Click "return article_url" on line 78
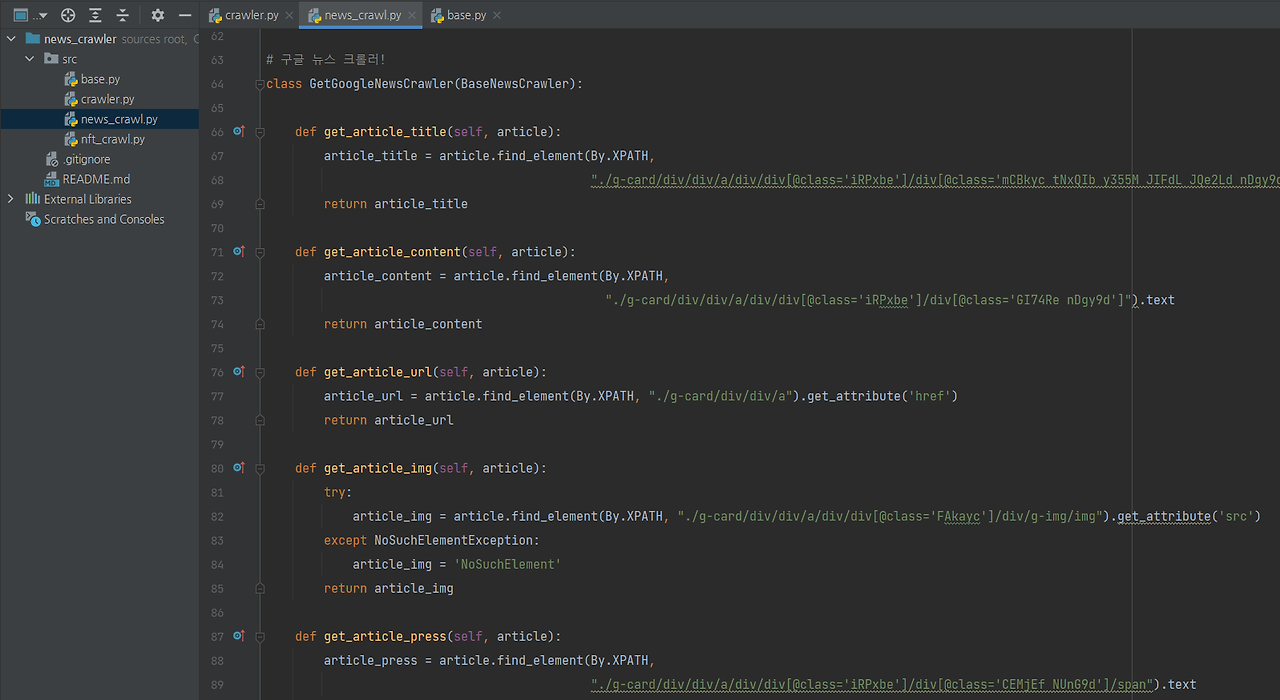The image size is (1280, 700). point(389,420)
